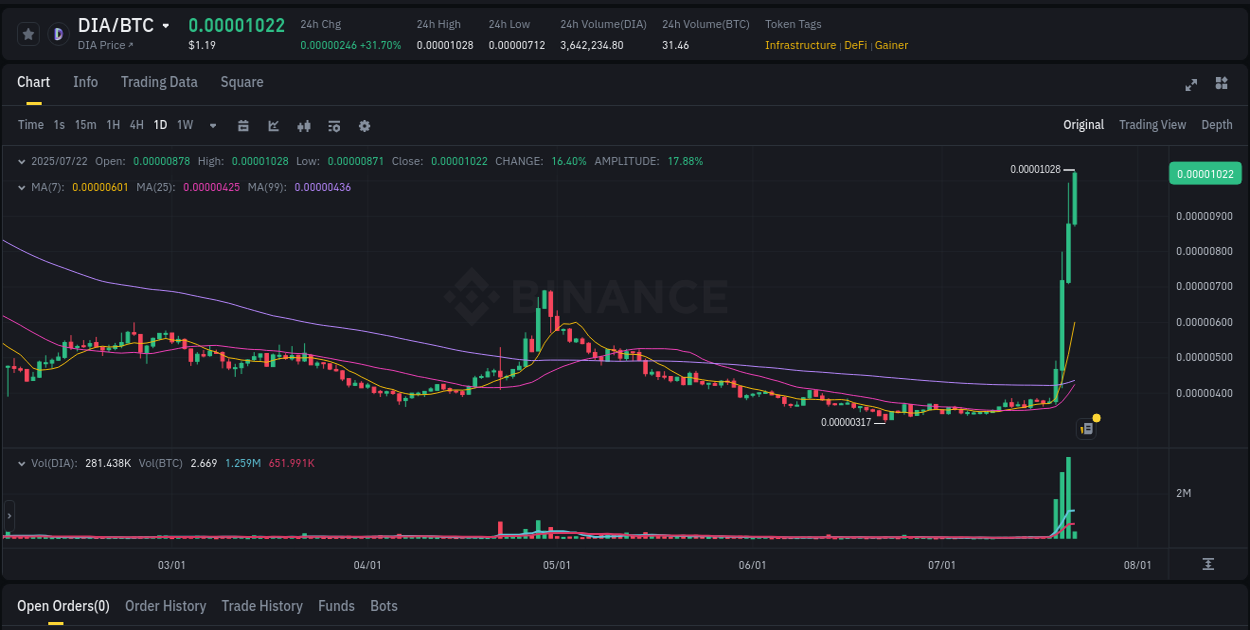Open the widgets layout icon
Screen dimensions: 1250x630
click(x=1221, y=85)
